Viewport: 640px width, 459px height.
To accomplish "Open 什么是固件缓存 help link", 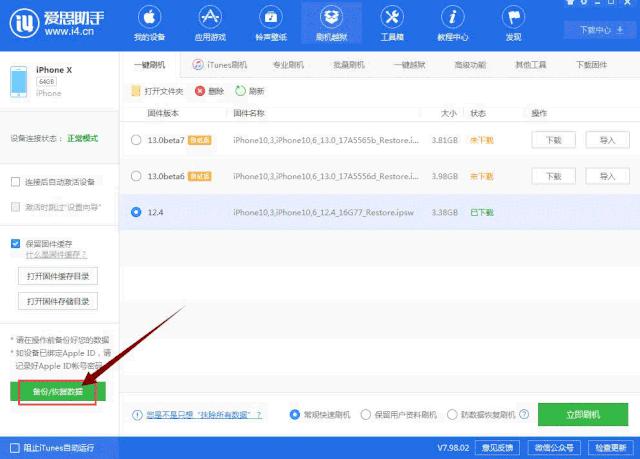I will [56, 255].
